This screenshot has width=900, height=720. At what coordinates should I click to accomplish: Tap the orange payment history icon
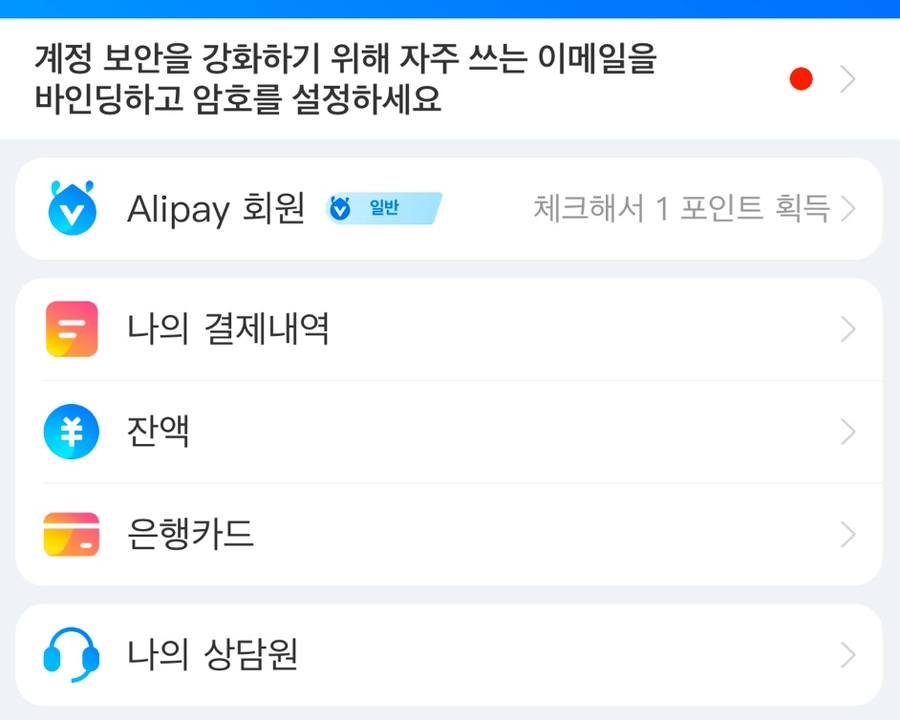[72, 329]
